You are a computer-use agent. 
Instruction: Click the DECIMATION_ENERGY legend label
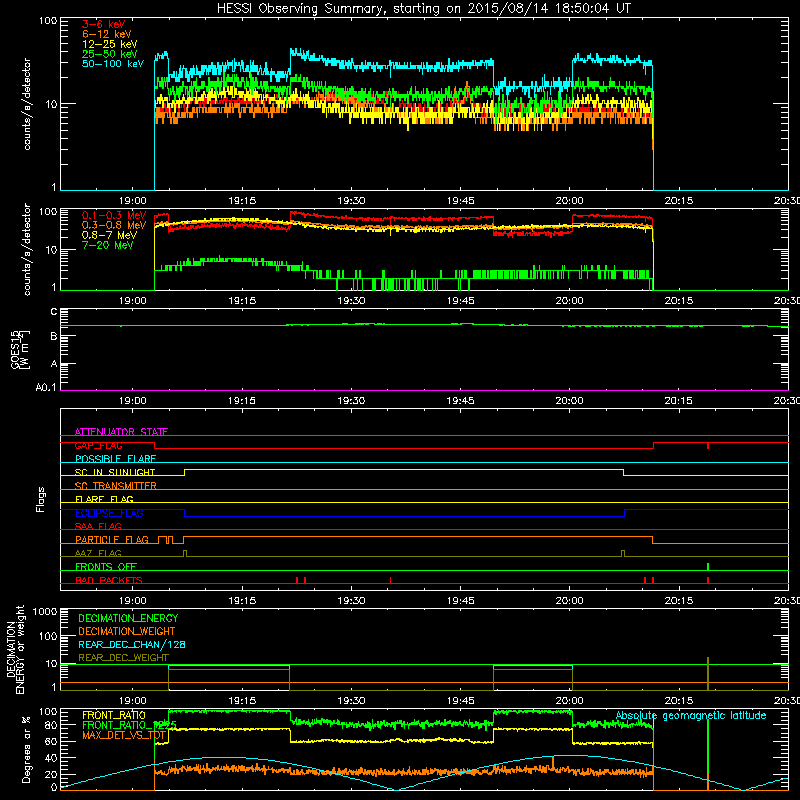pyautogui.click(x=128, y=618)
